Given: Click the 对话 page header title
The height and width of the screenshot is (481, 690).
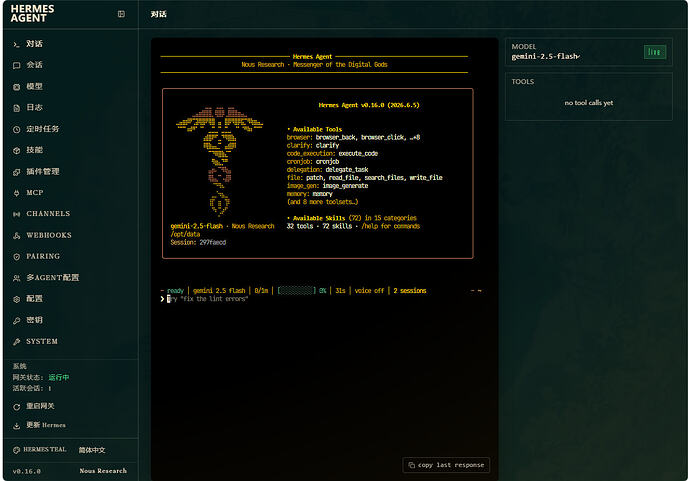Looking at the screenshot, I should tap(158, 14).
